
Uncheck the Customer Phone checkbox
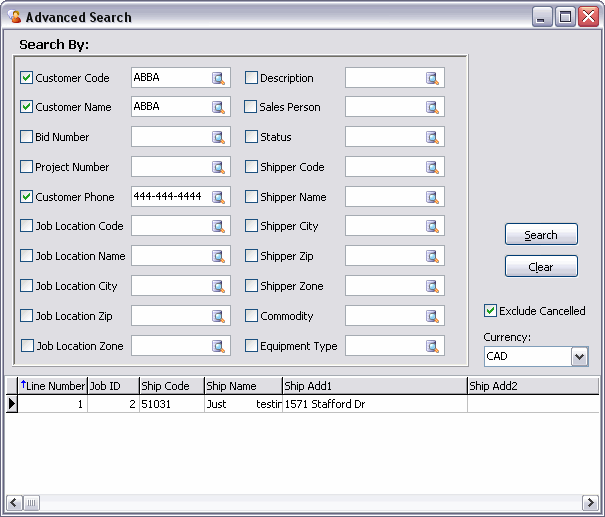point(27,197)
